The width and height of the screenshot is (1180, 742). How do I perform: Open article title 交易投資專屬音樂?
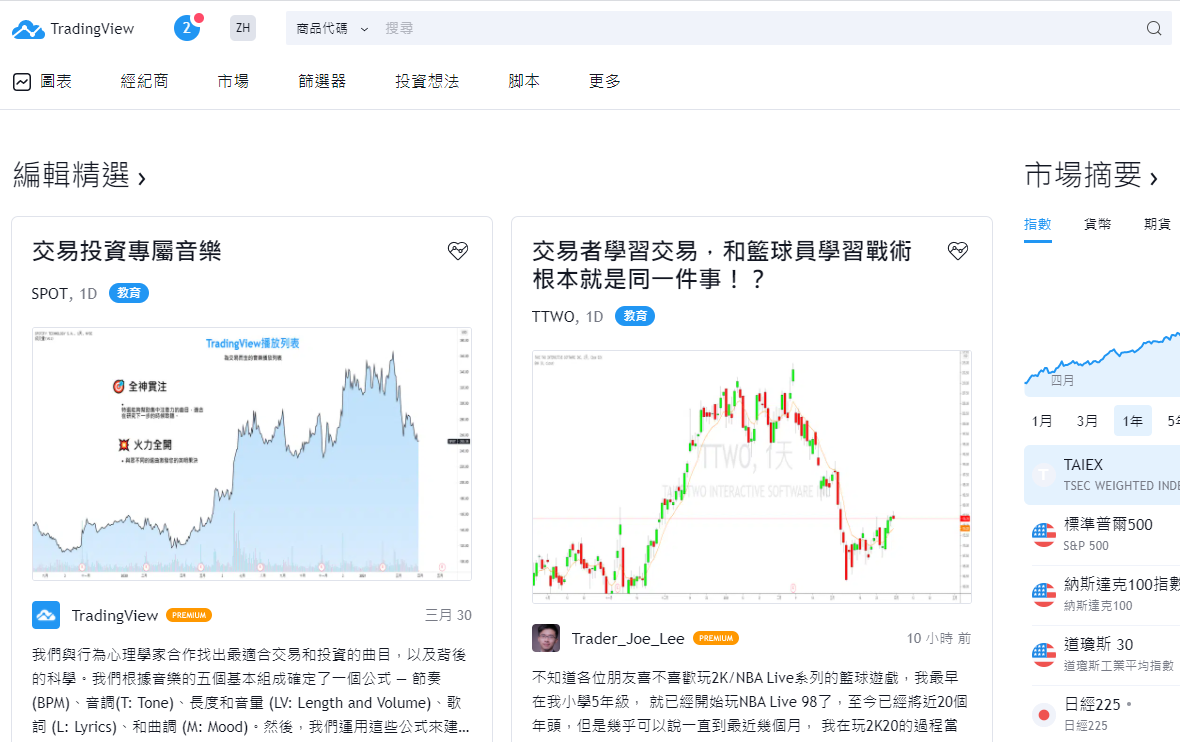(126, 251)
